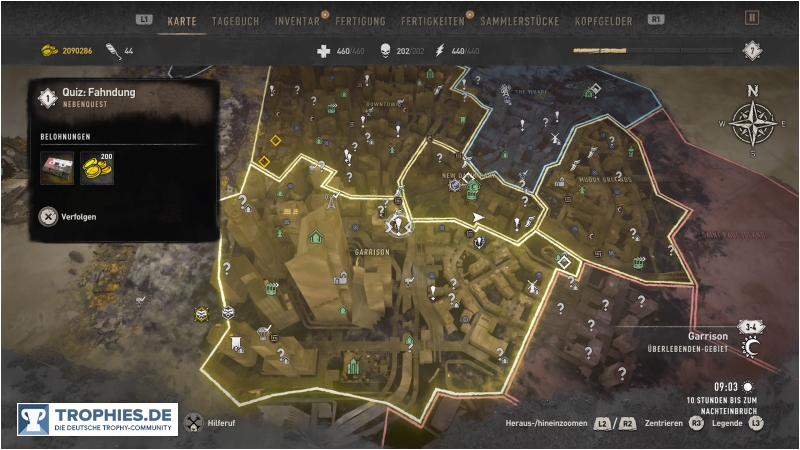The image size is (800, 450).
Task: Open the Sammlerstücke tab
Action: coord(519,21)
